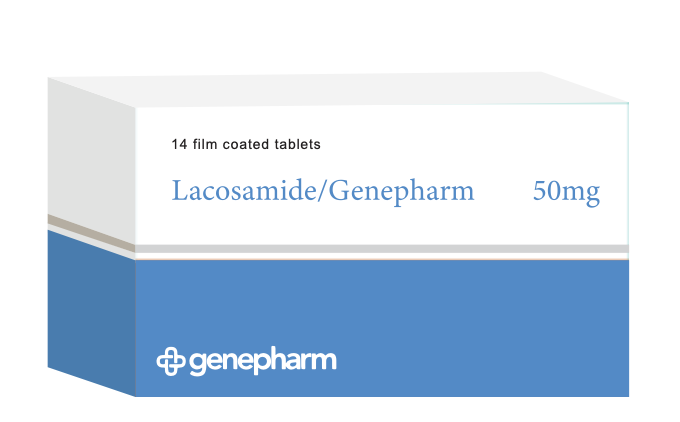Click the 50mg dosage label
Viewport: 680px width, 422px height.
coord(566,191)
